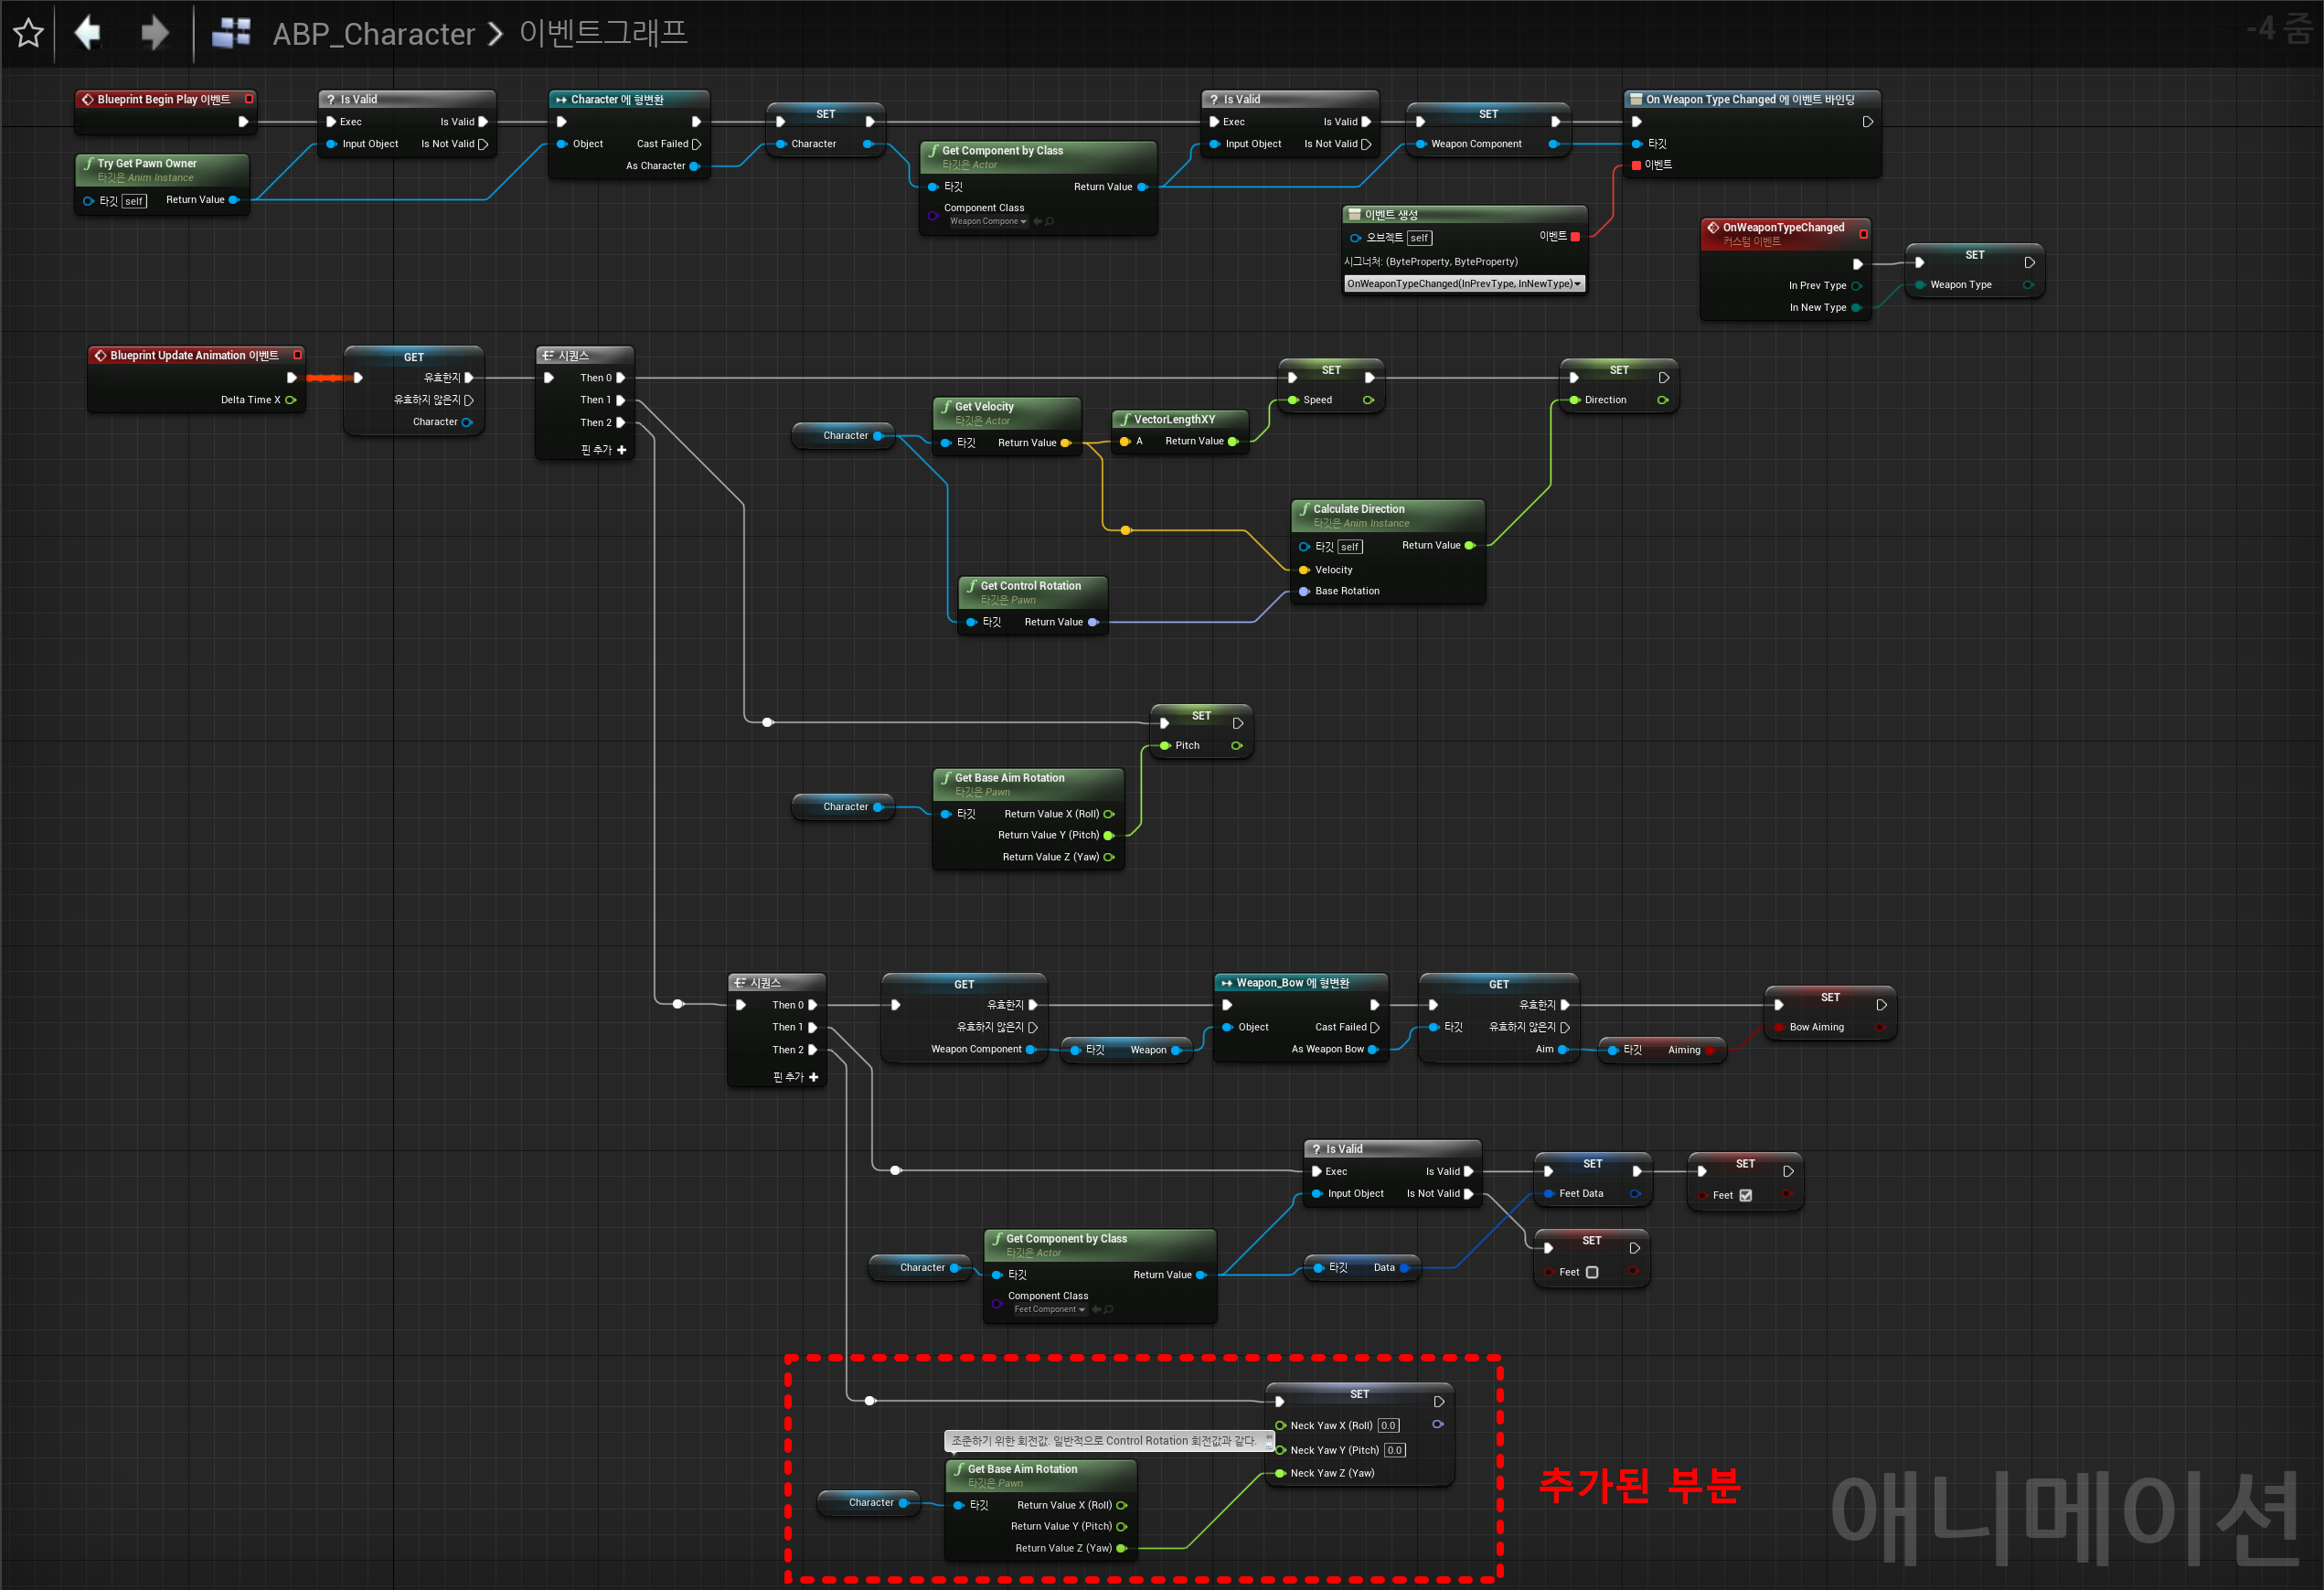This screenshot has height=1590, width=2324.
Task: Click the favorite star icon in toolbar
Action: click(28, 33)
